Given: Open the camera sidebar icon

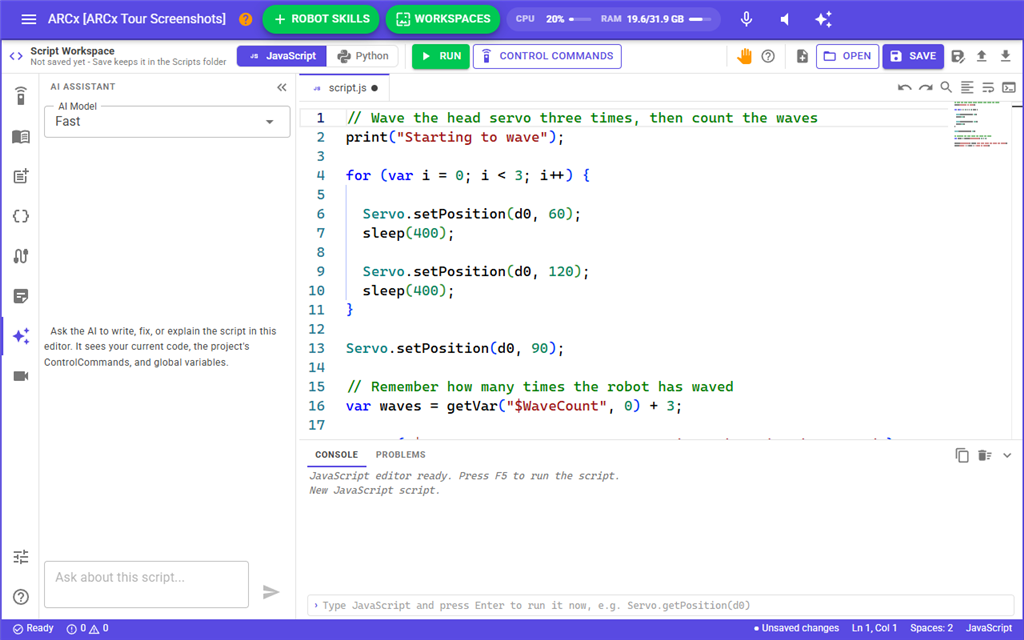Looking at the screenshot, I should click(x=21, y=376).
